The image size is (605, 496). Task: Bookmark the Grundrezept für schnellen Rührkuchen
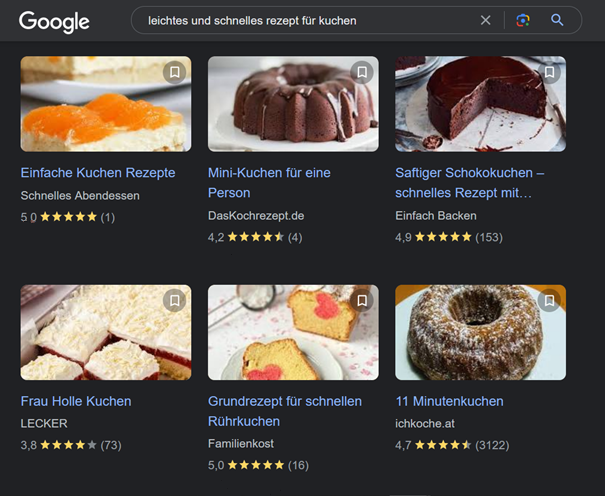click(x=362, y=300)
